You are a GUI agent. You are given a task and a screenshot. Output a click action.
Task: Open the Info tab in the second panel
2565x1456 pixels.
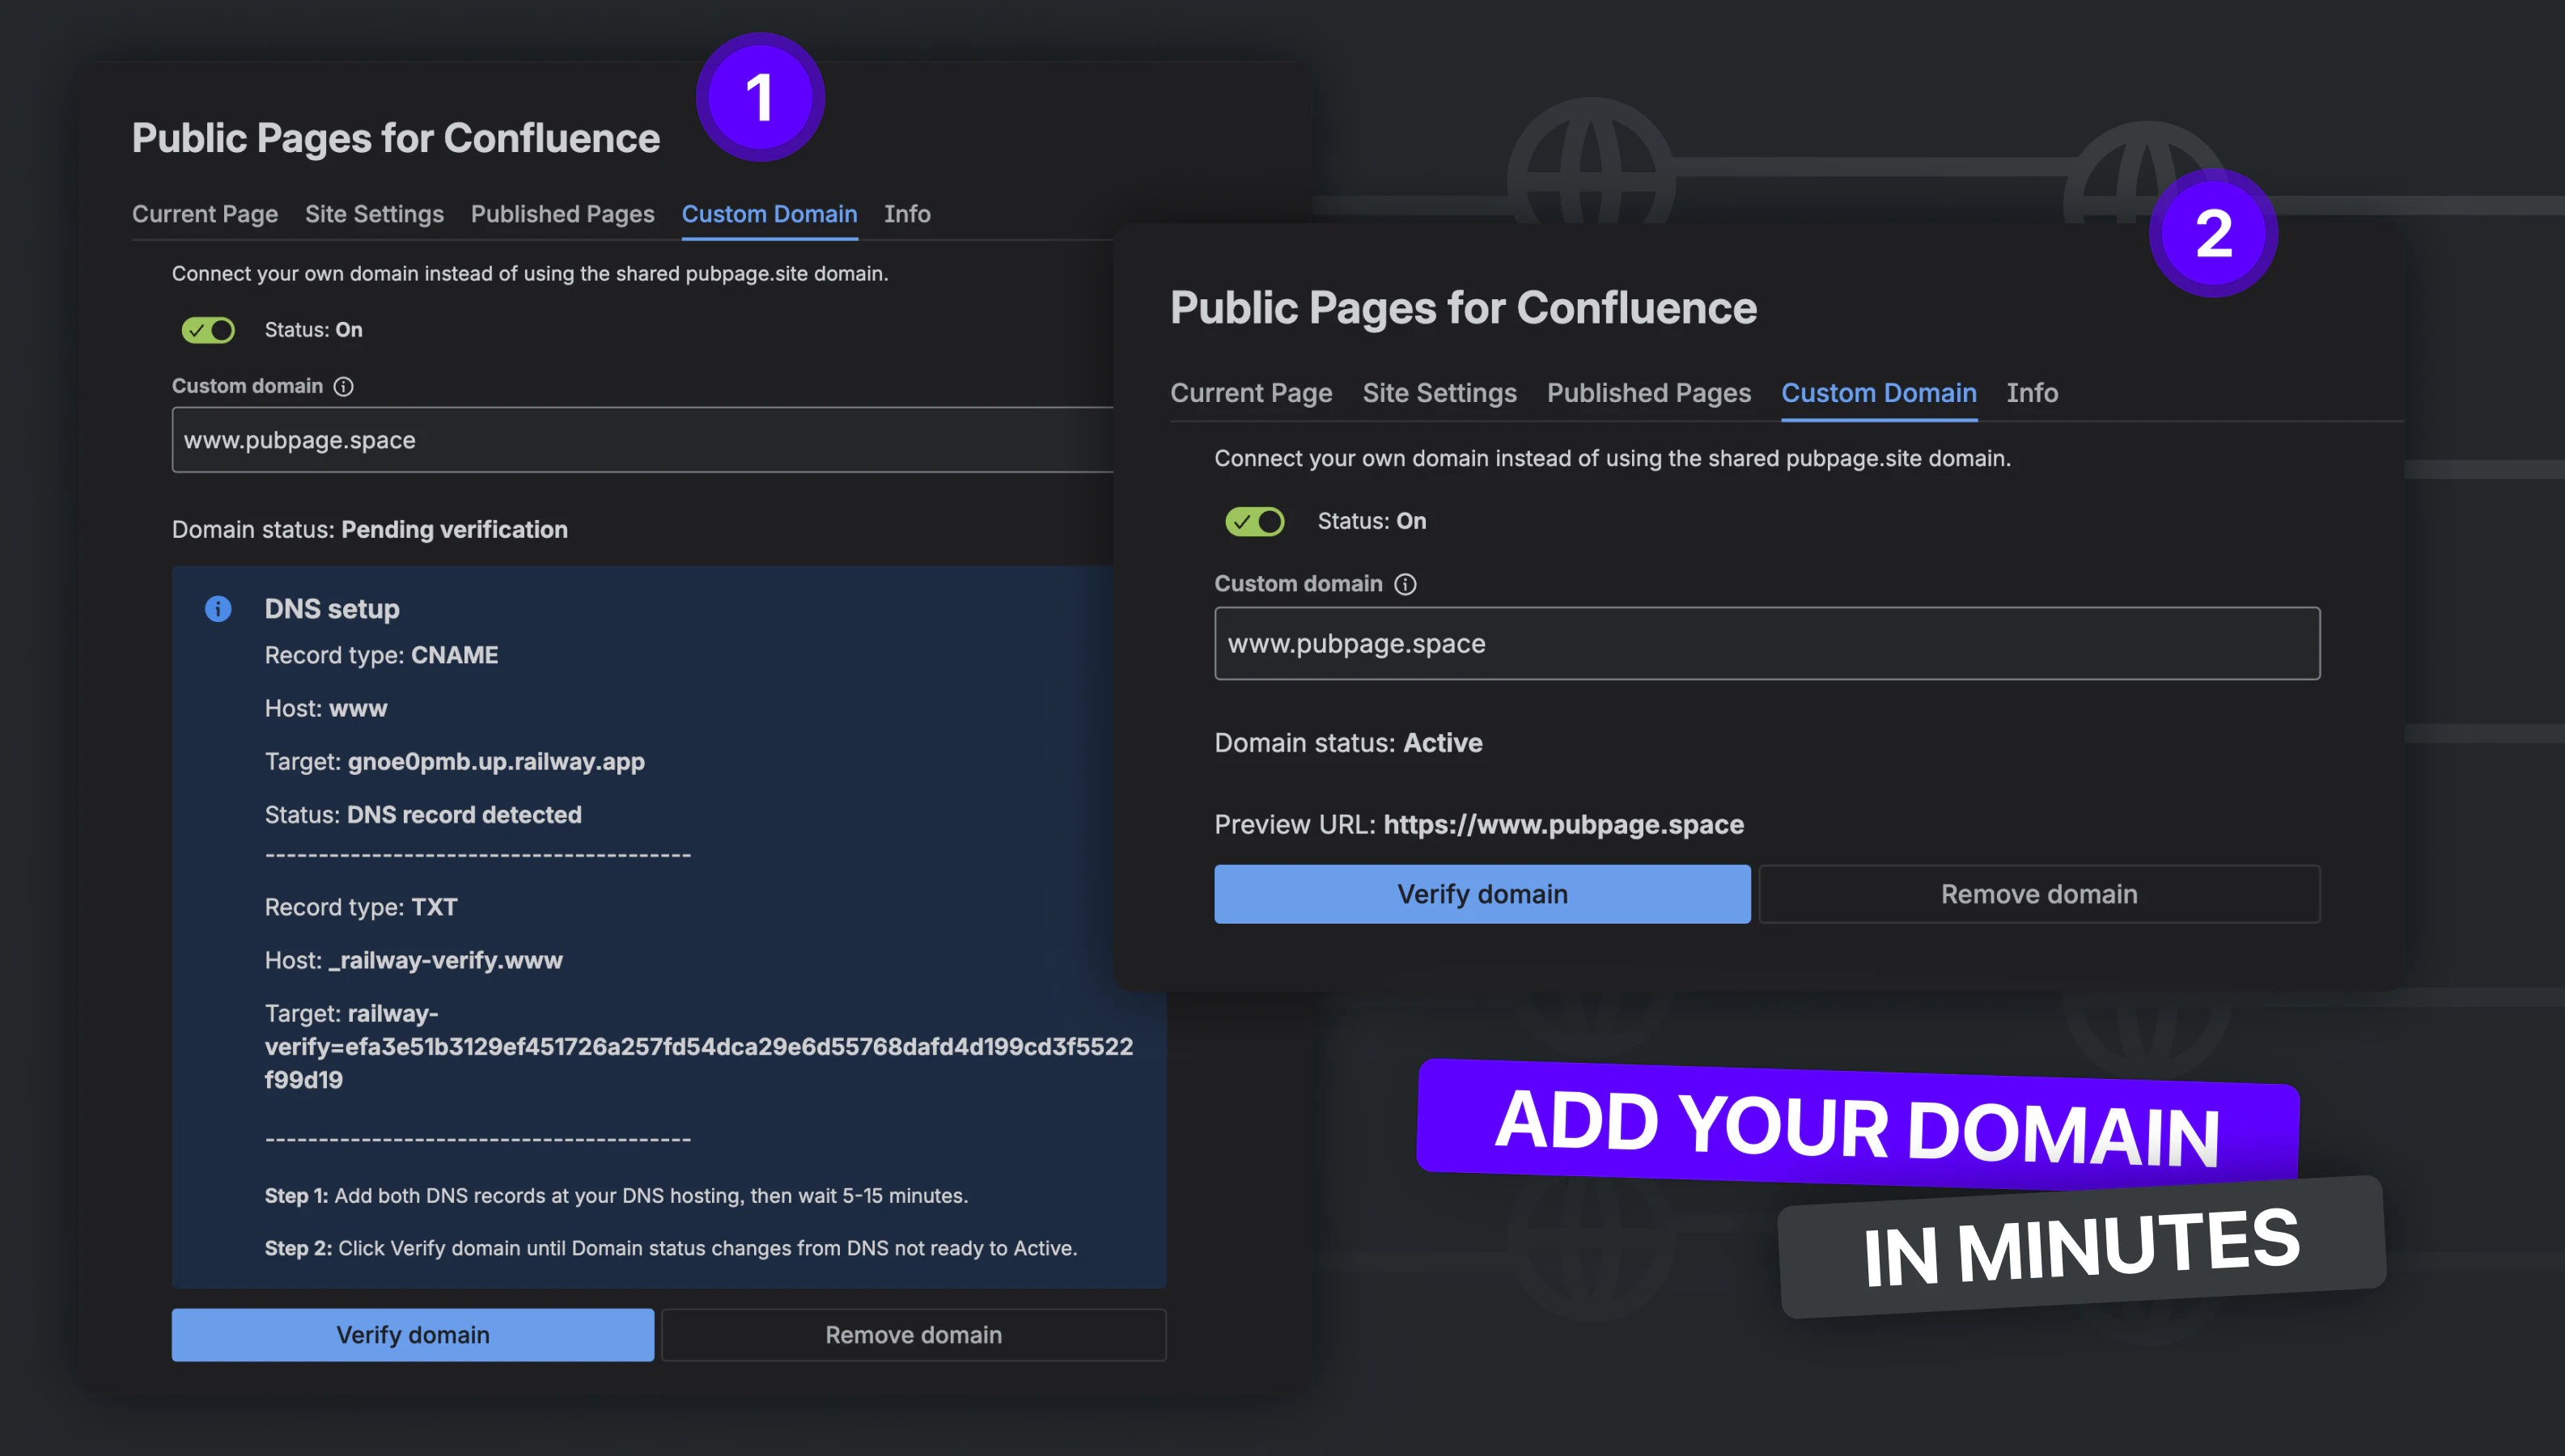pos(2032,393)
